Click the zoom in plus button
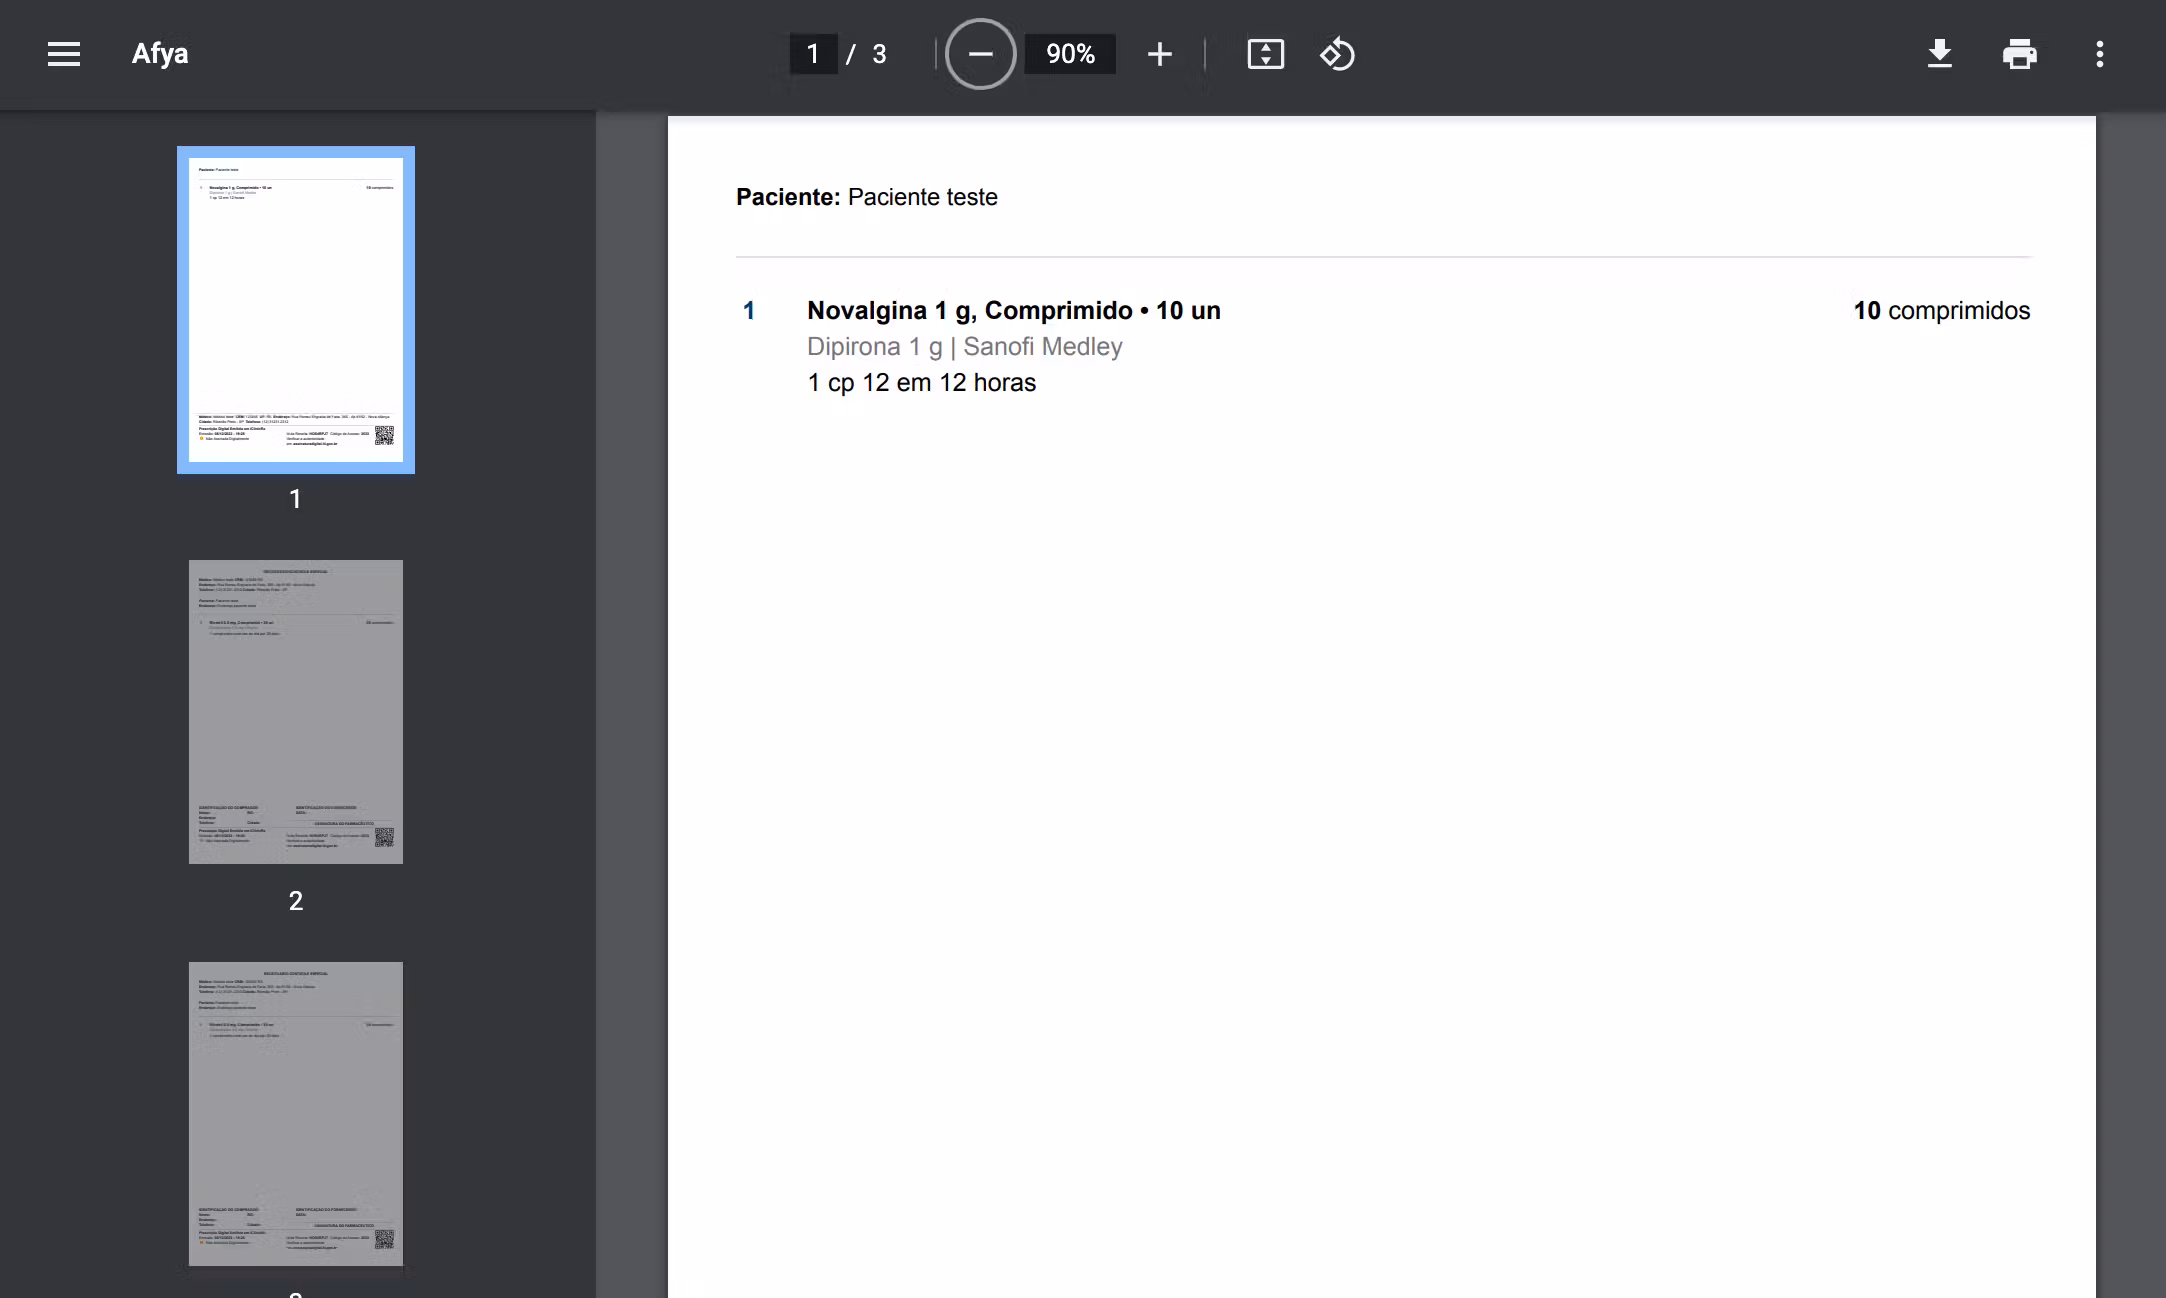Viewport: 2166px width, 1298px height. coord(1159,54)
